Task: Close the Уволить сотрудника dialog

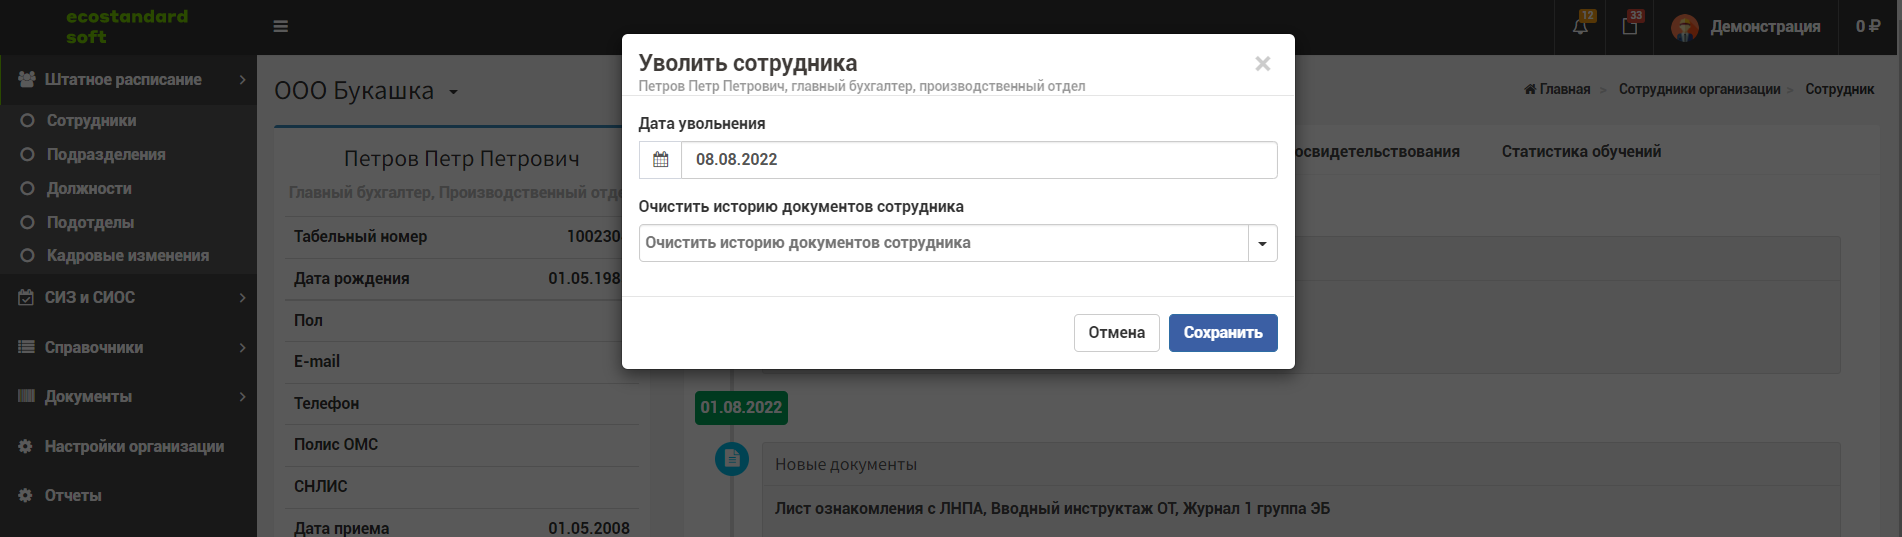Action: click(x=1263, y=63)
